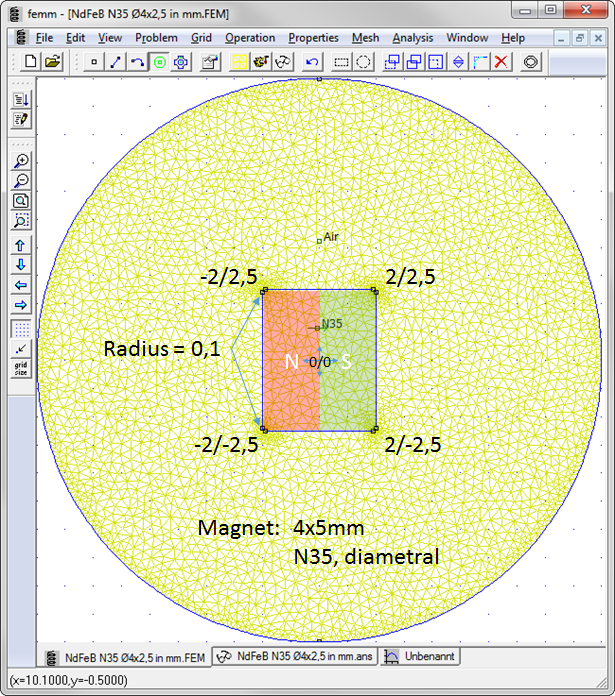Click the zoom window icon
This screenshot has height=696, width=615.
[21, 221]
